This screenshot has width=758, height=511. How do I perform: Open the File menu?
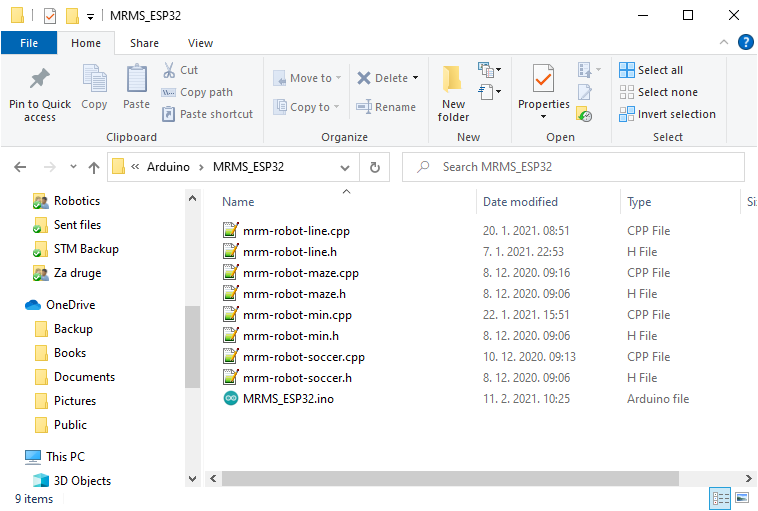tap(28, 43)
